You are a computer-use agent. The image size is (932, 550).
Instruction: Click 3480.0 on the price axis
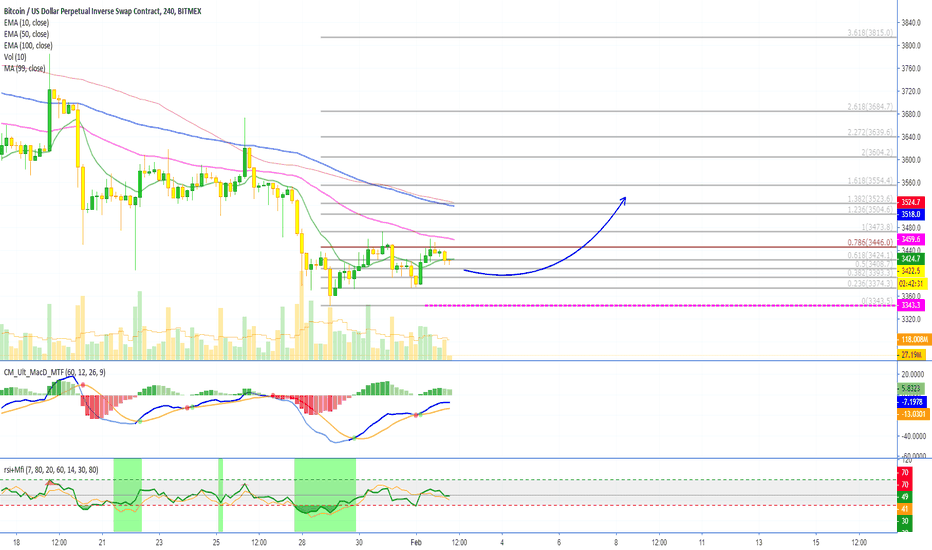point(911,228)
